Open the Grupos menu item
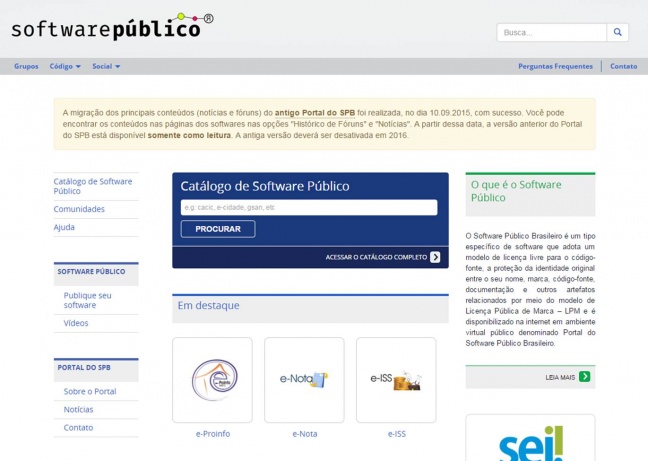Viewport: 648px width, 461px height. pyautogui.click(x=26, y=66)
